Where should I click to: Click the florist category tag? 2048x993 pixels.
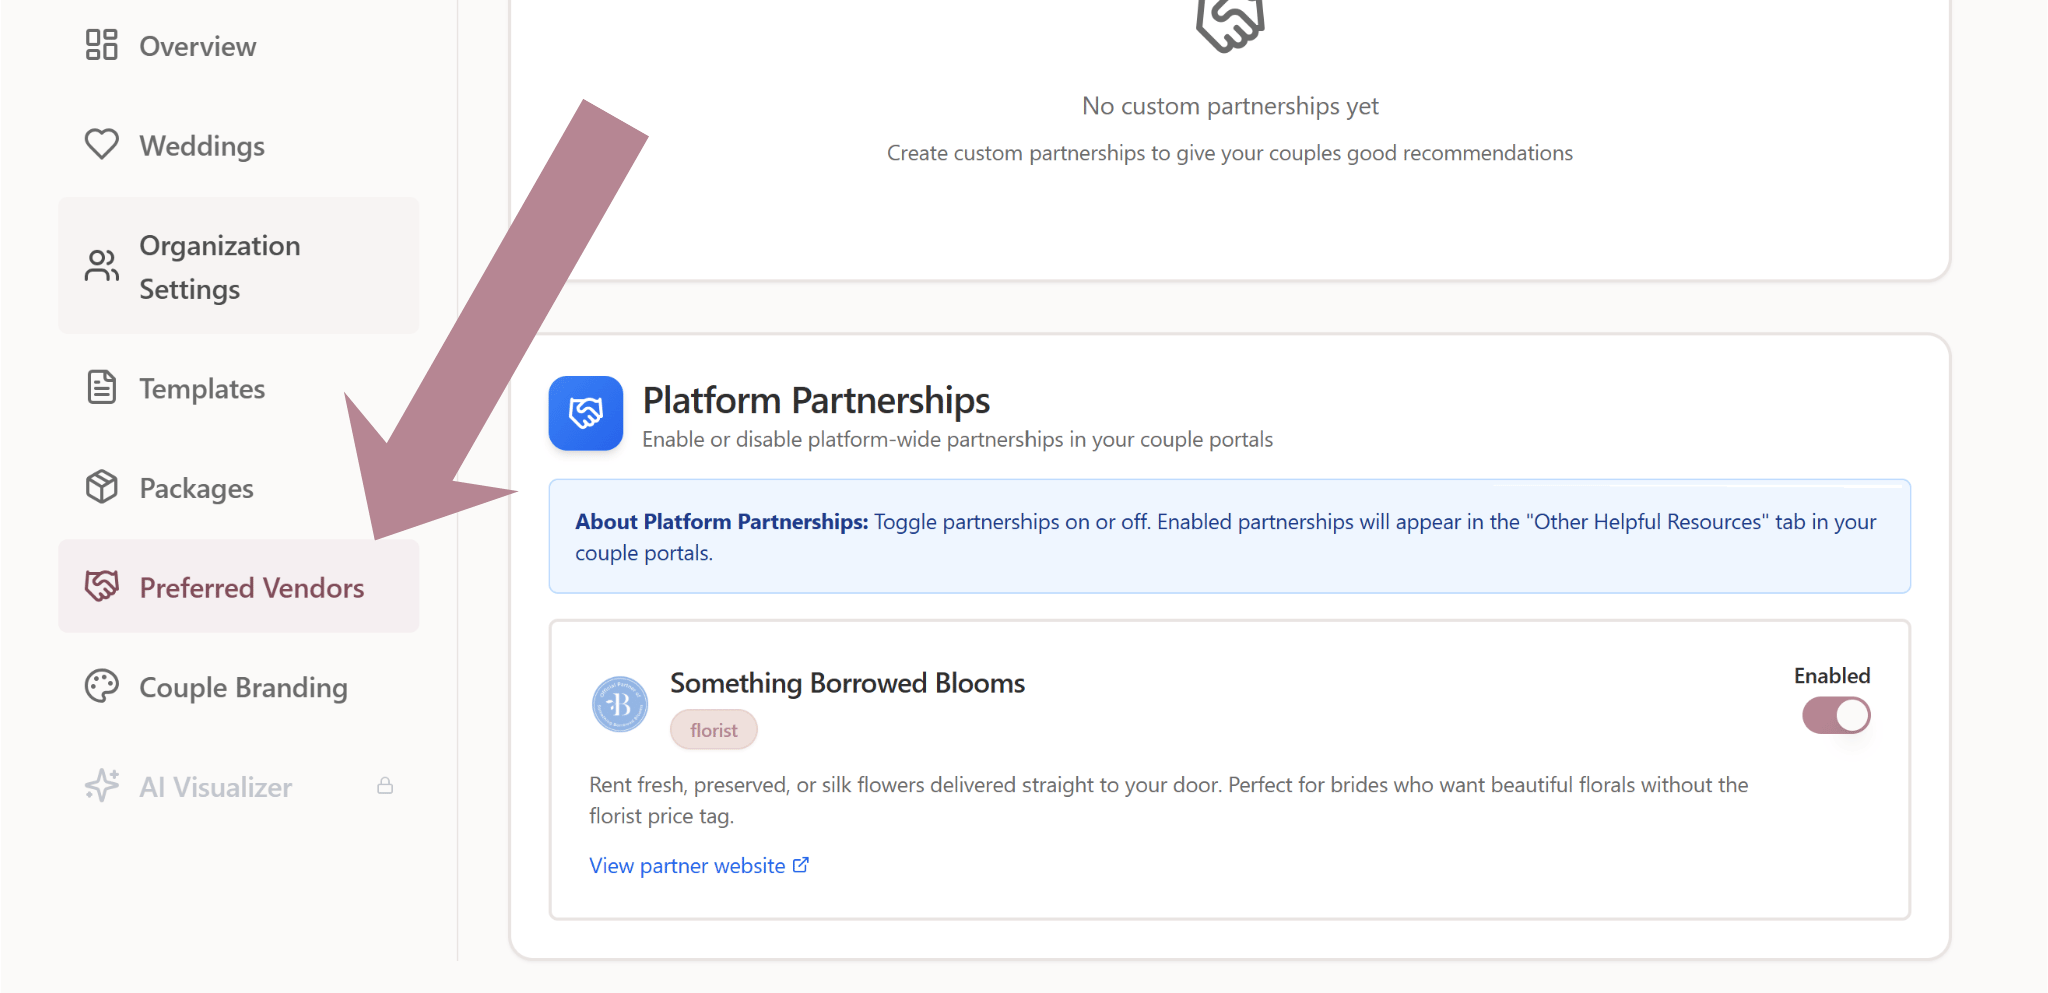[x=713, y=731]
